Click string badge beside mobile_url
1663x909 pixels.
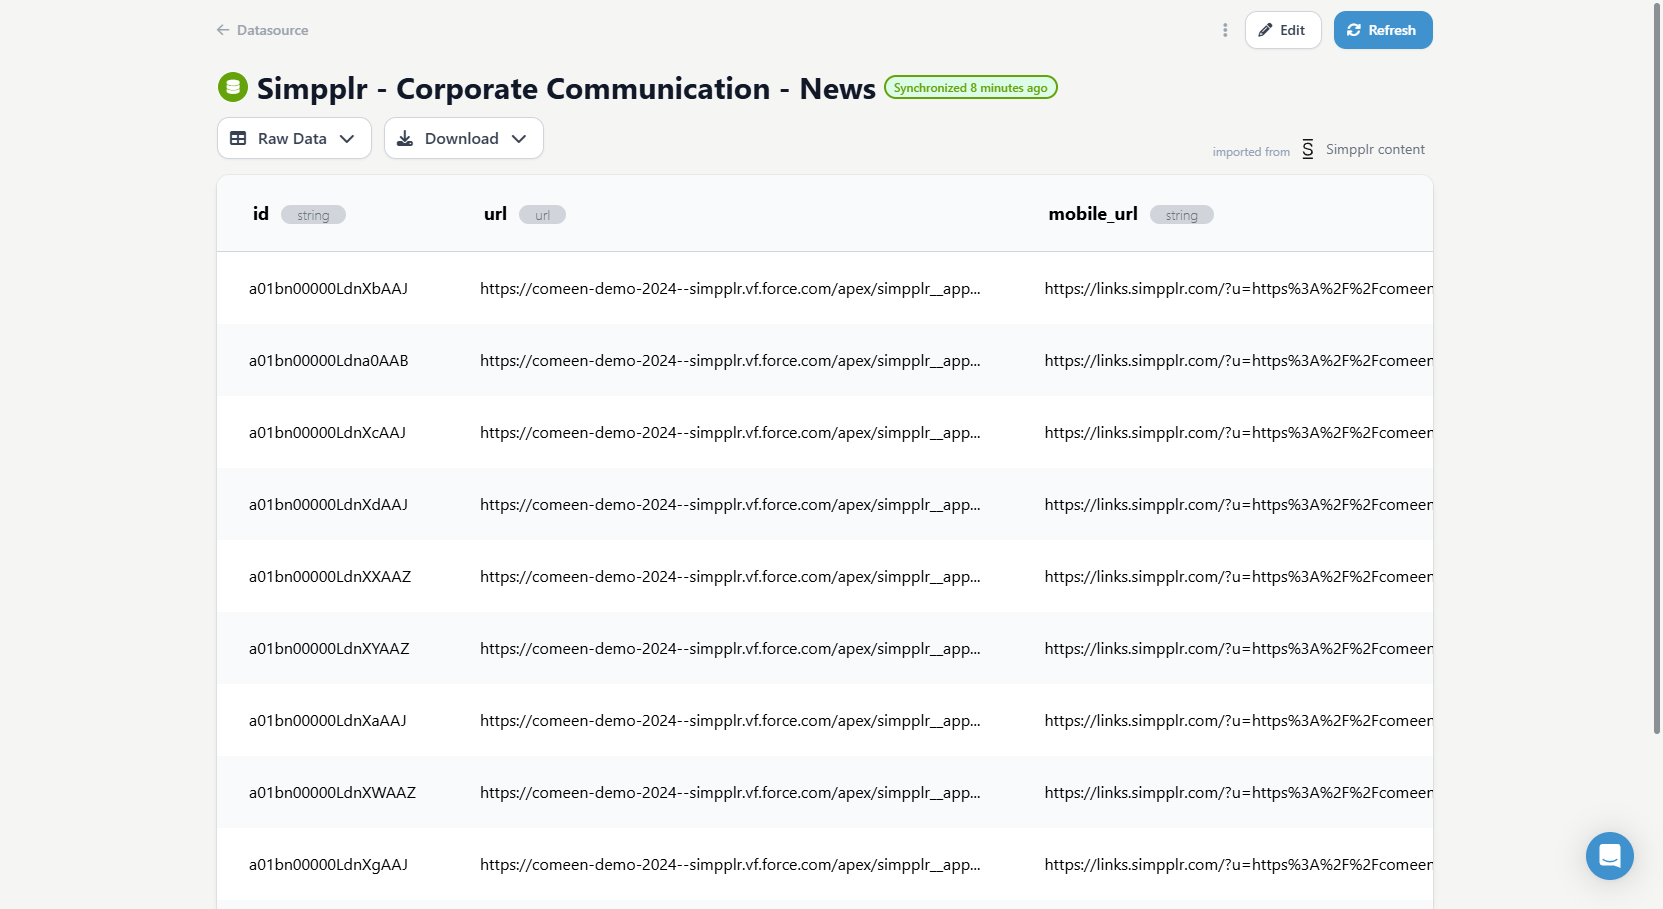1181,215
